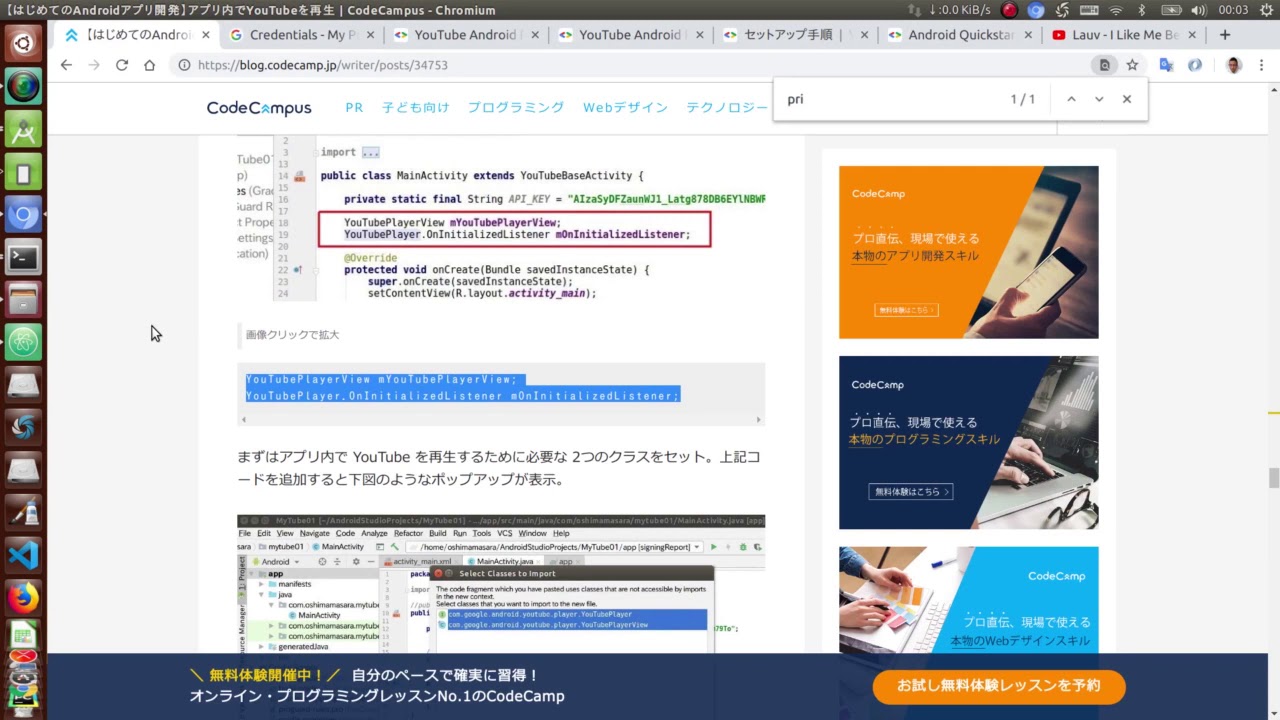
Task: Open the テクノロジー category
Action: click(x=727, y=107)
